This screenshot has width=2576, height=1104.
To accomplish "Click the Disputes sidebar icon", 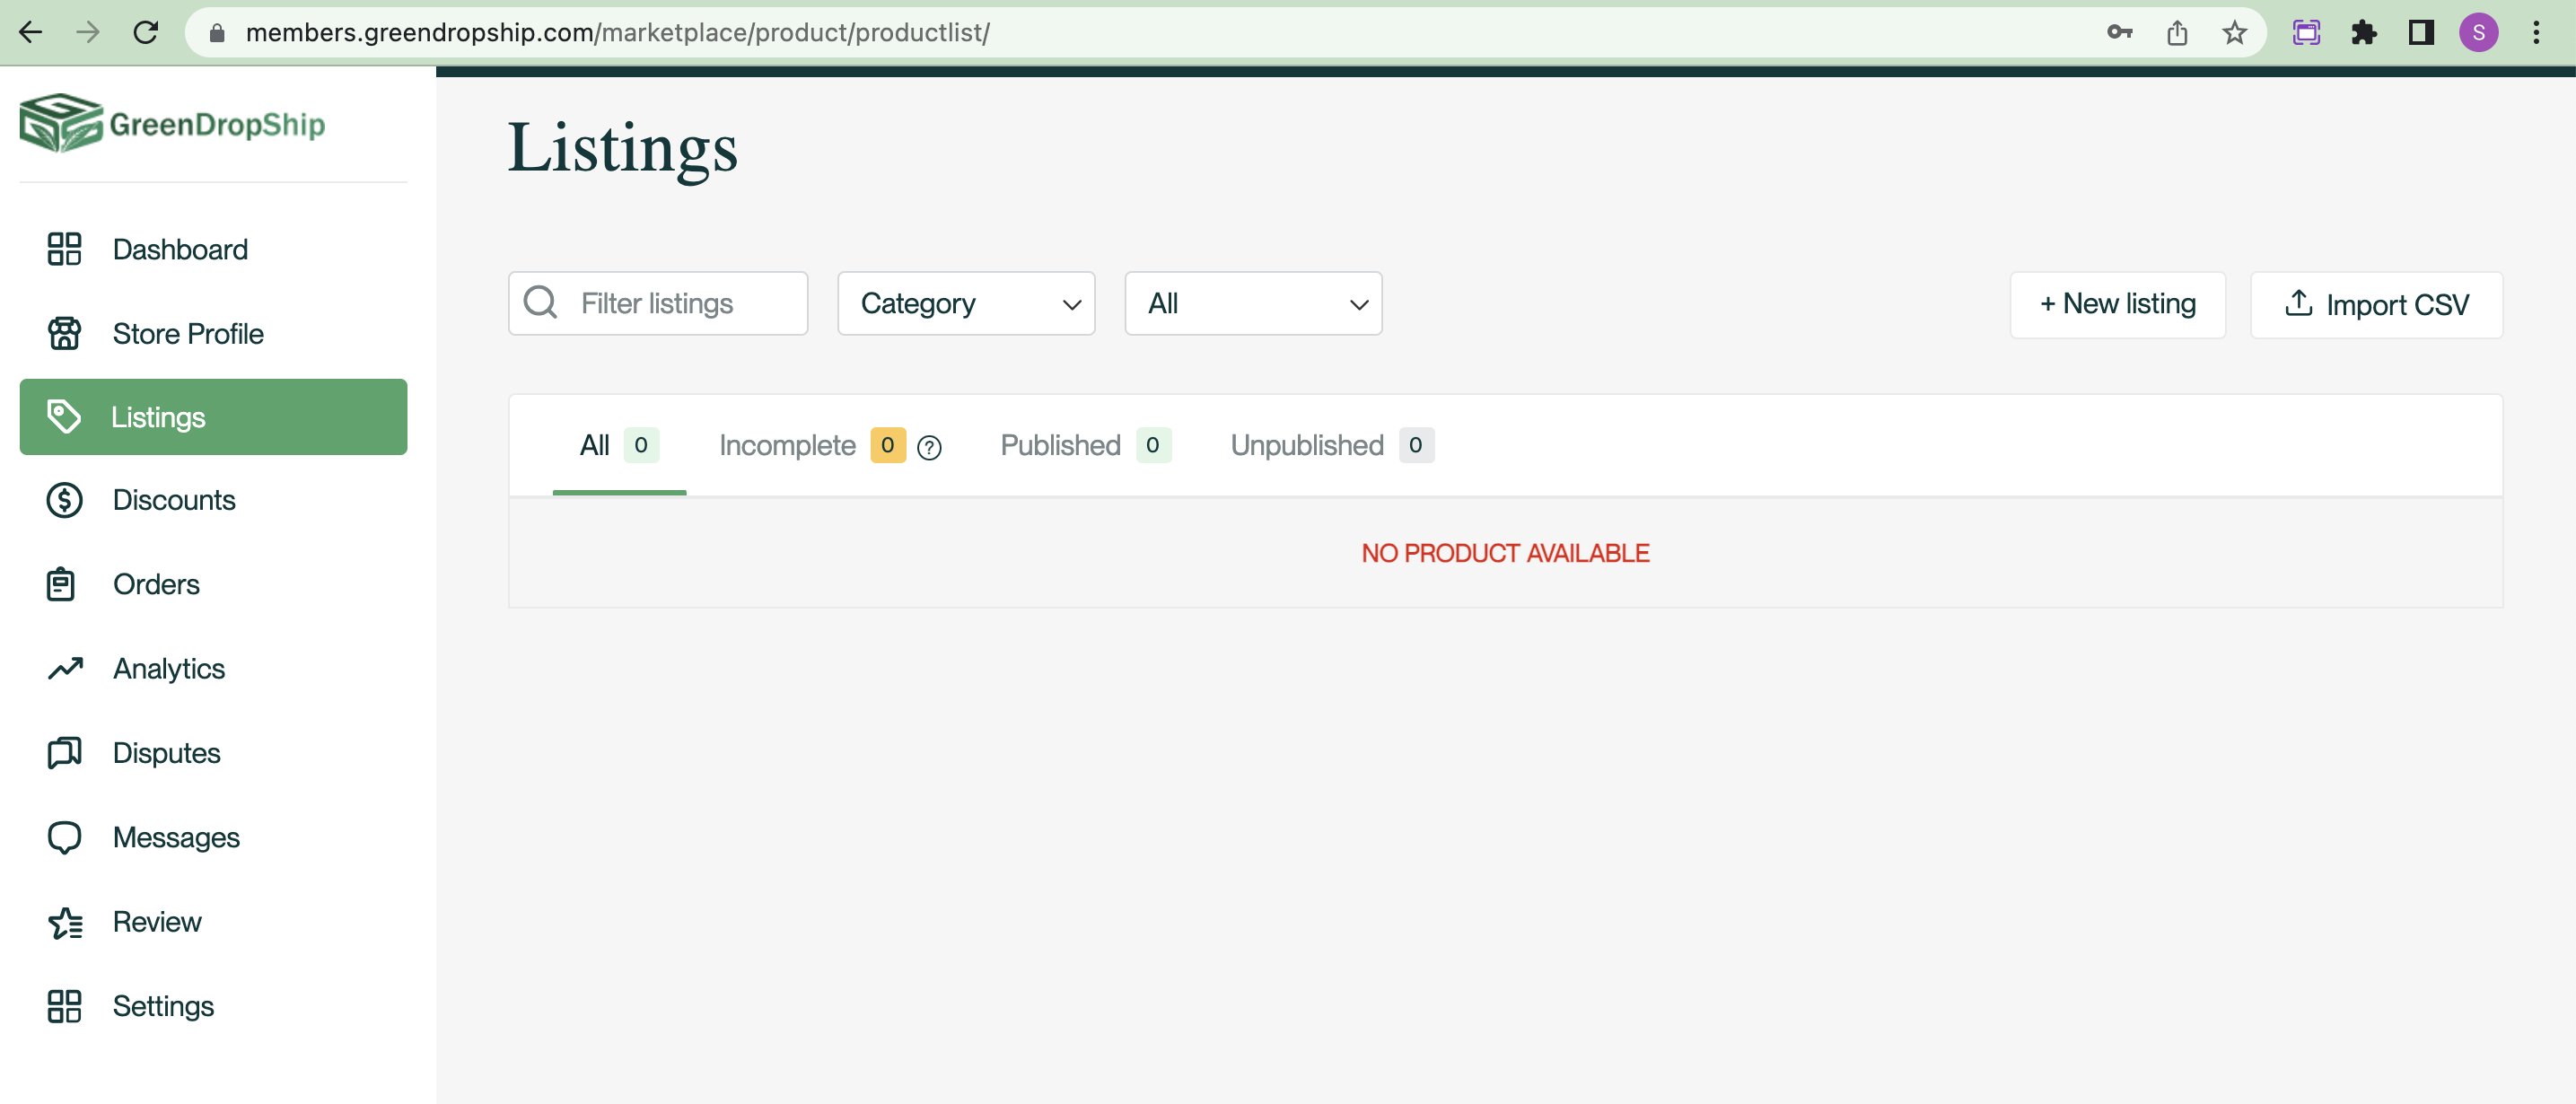I will [x=63, y=752].
